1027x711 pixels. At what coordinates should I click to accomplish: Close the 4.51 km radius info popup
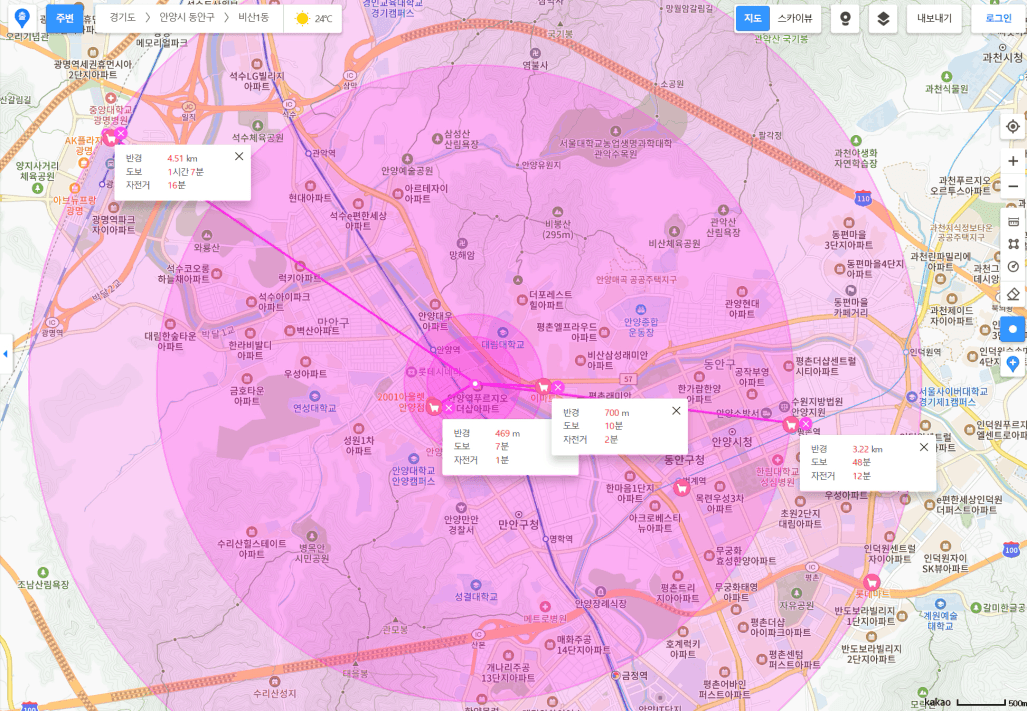(239, 156)
